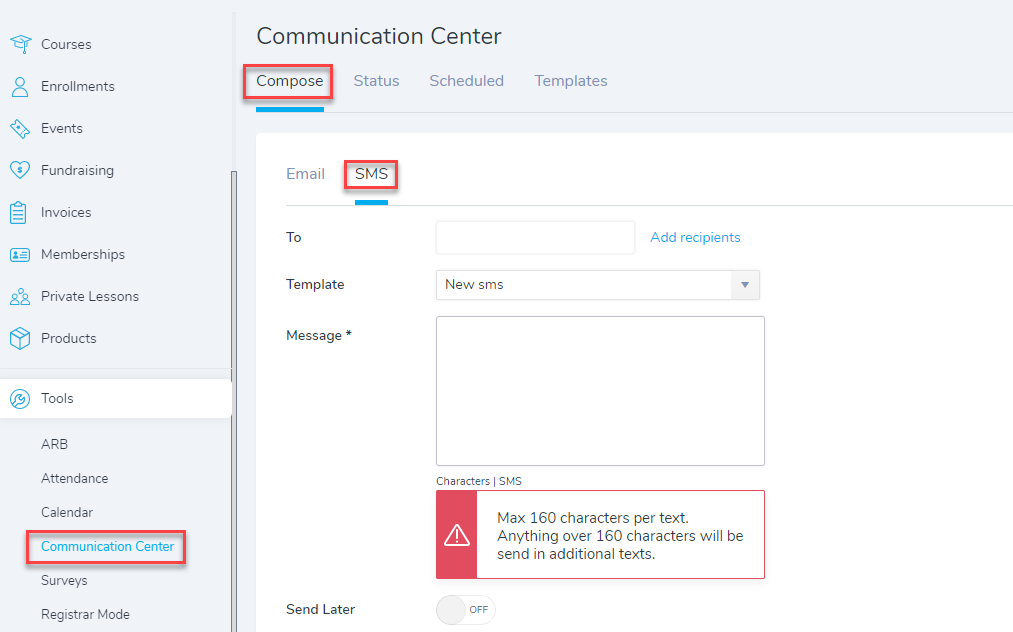The image size is (1013, 632).
Task: Go to Enrollments in the sidebar
Action: pyautogui.click(x=78, y=87)
